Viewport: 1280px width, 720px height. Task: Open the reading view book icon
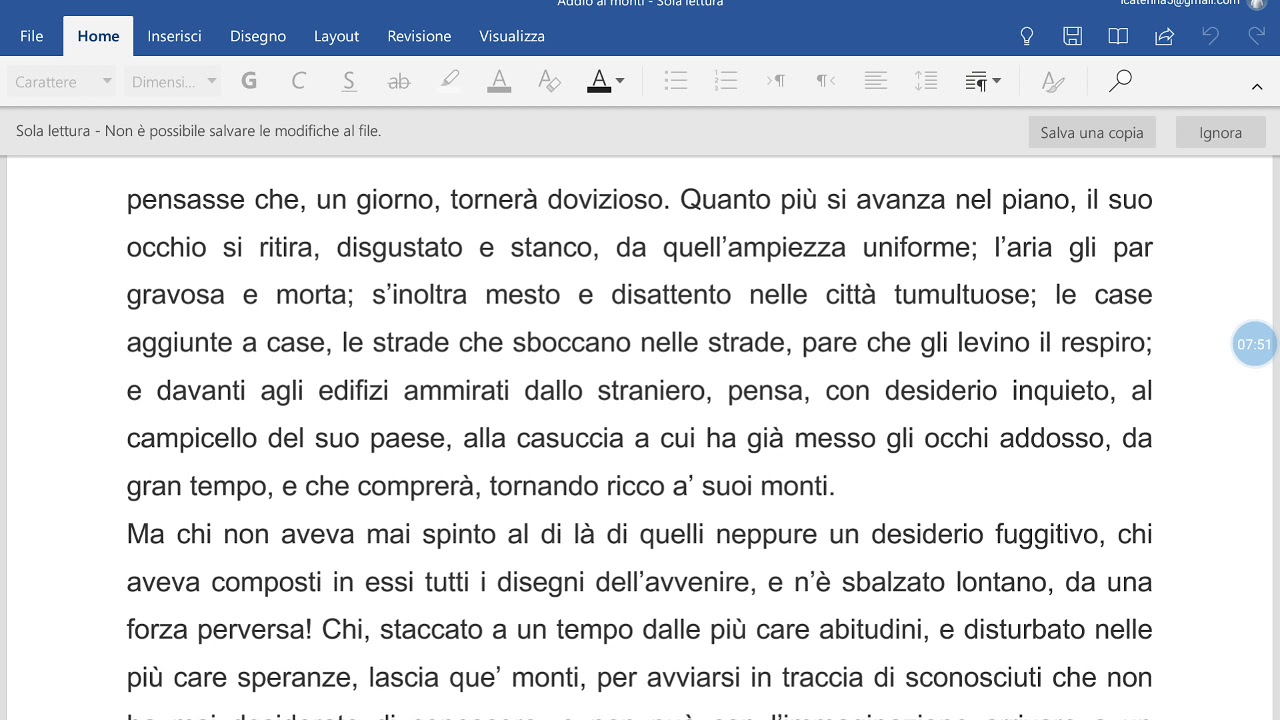[x=1118, y=36]
